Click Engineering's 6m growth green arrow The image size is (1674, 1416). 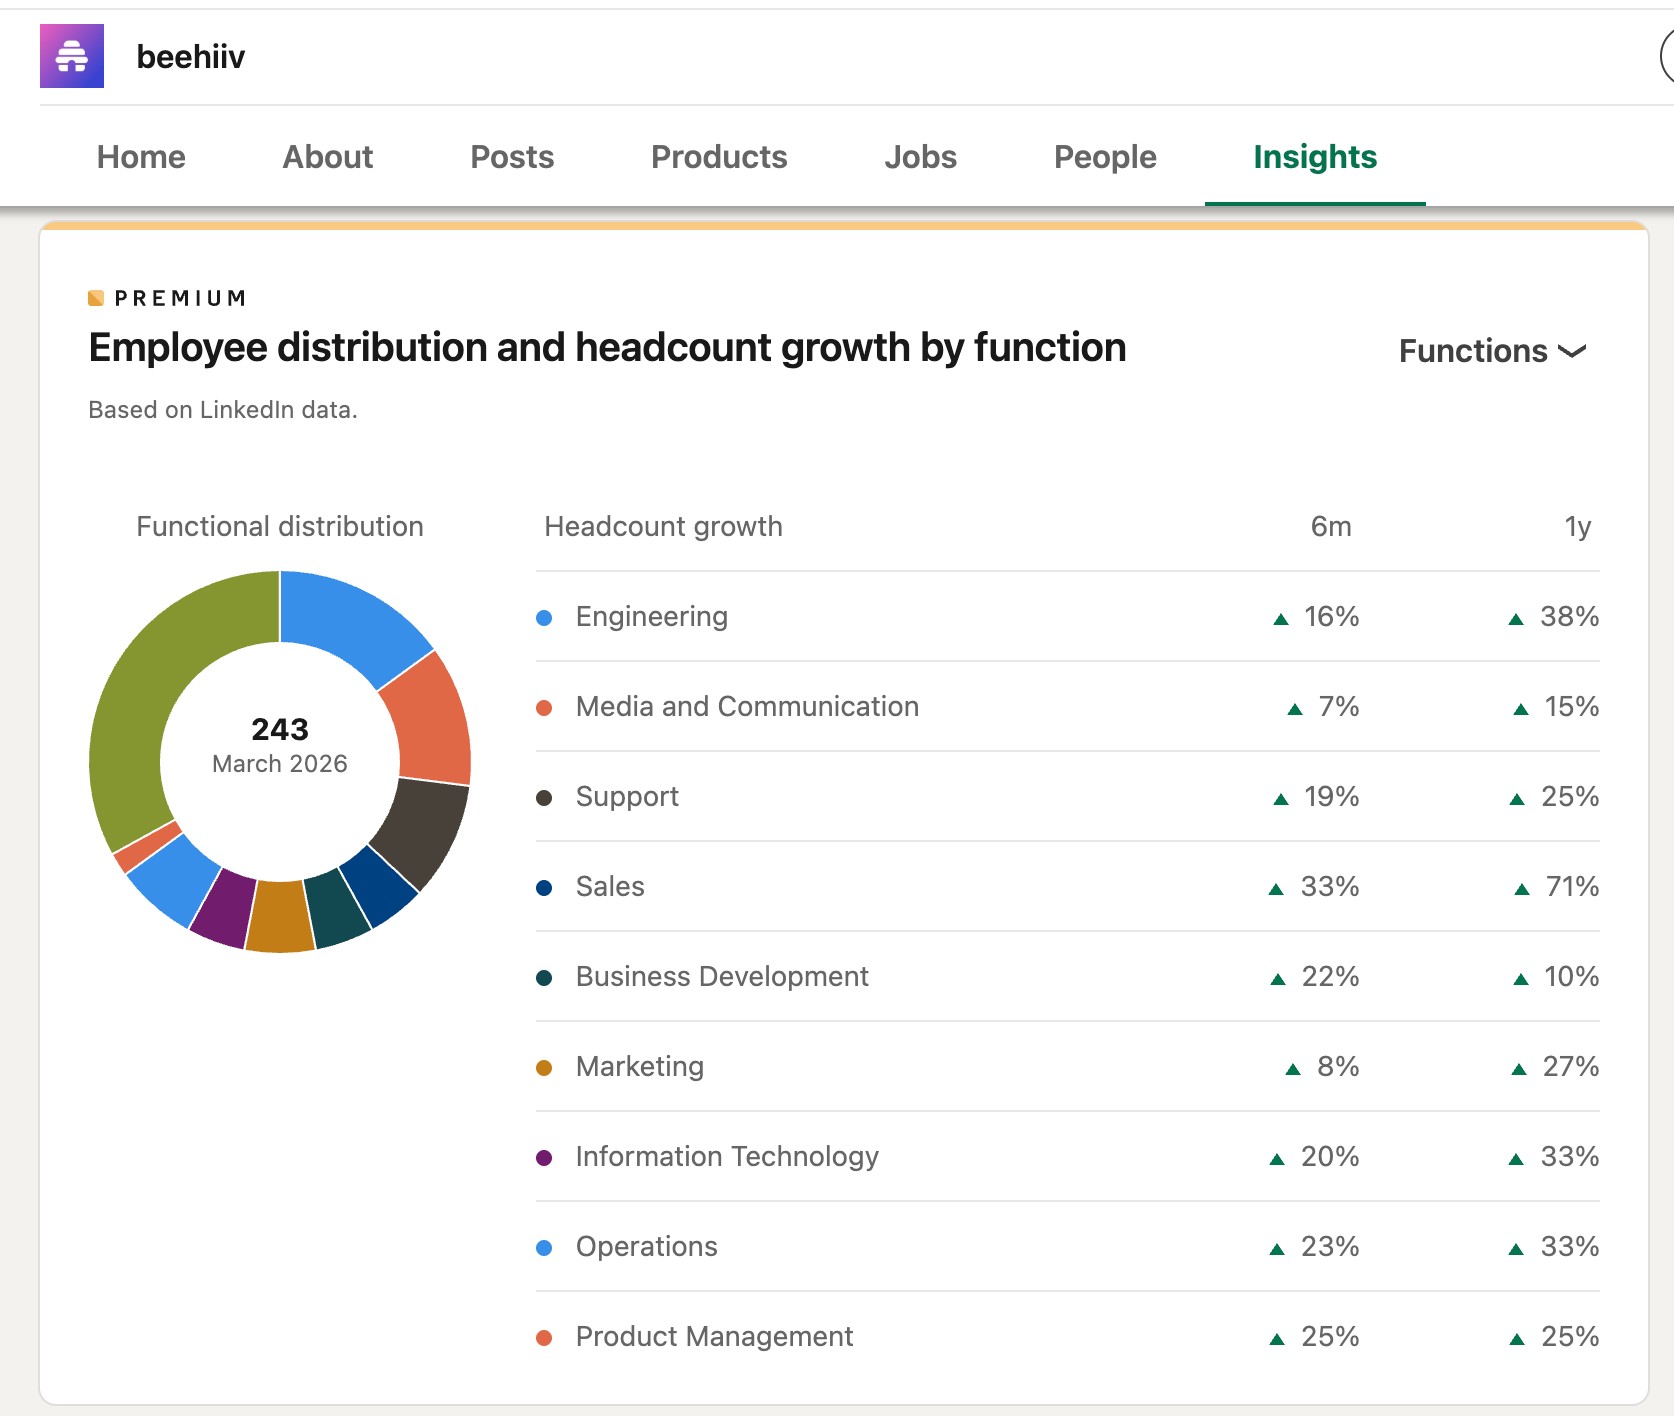pyautogui.click(x=1280, y=617)
